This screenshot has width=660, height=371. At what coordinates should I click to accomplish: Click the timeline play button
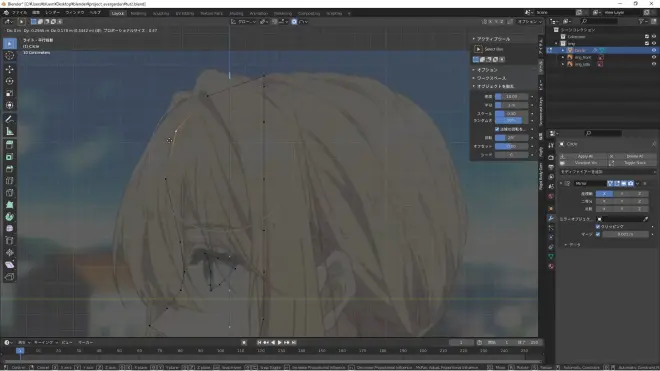(x=280, y=342)
